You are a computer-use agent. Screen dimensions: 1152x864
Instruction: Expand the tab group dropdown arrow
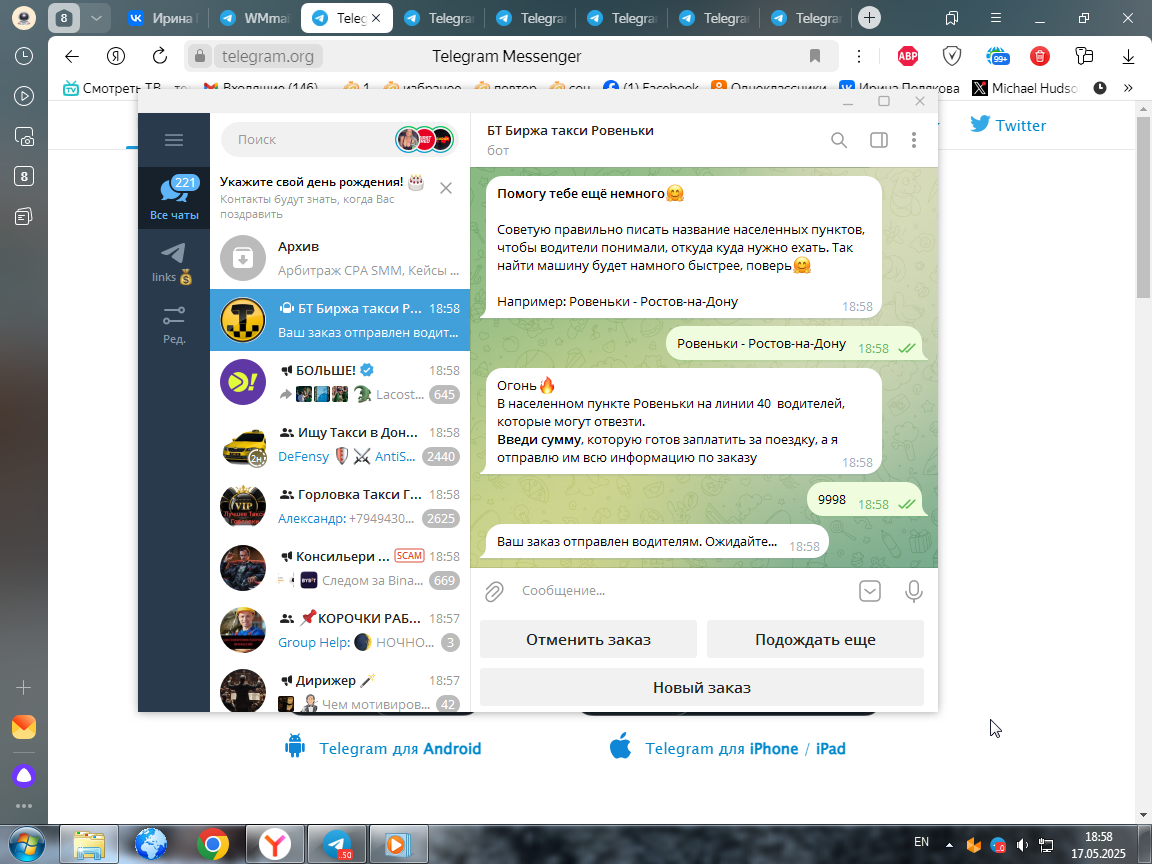96,18
